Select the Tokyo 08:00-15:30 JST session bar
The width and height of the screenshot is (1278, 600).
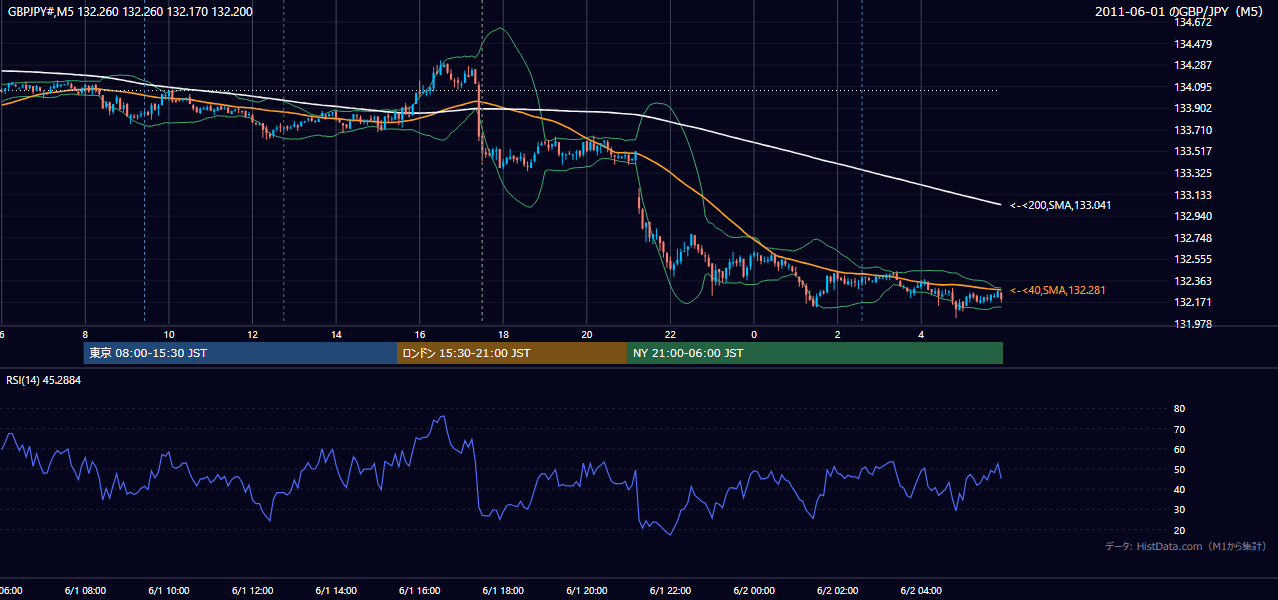pos(241,353)
